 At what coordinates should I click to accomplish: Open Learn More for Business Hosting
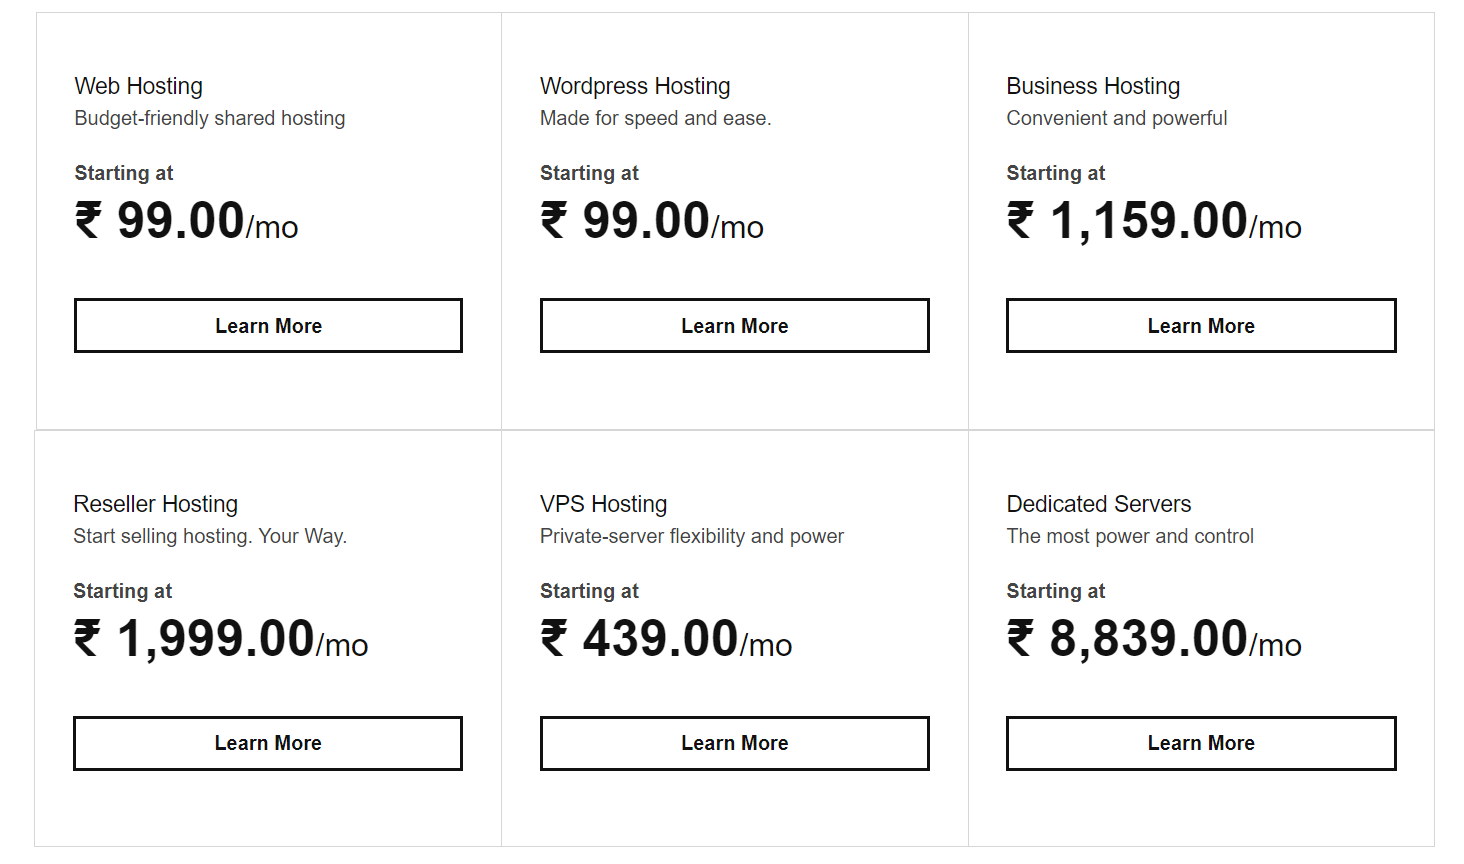[1200, 326]
